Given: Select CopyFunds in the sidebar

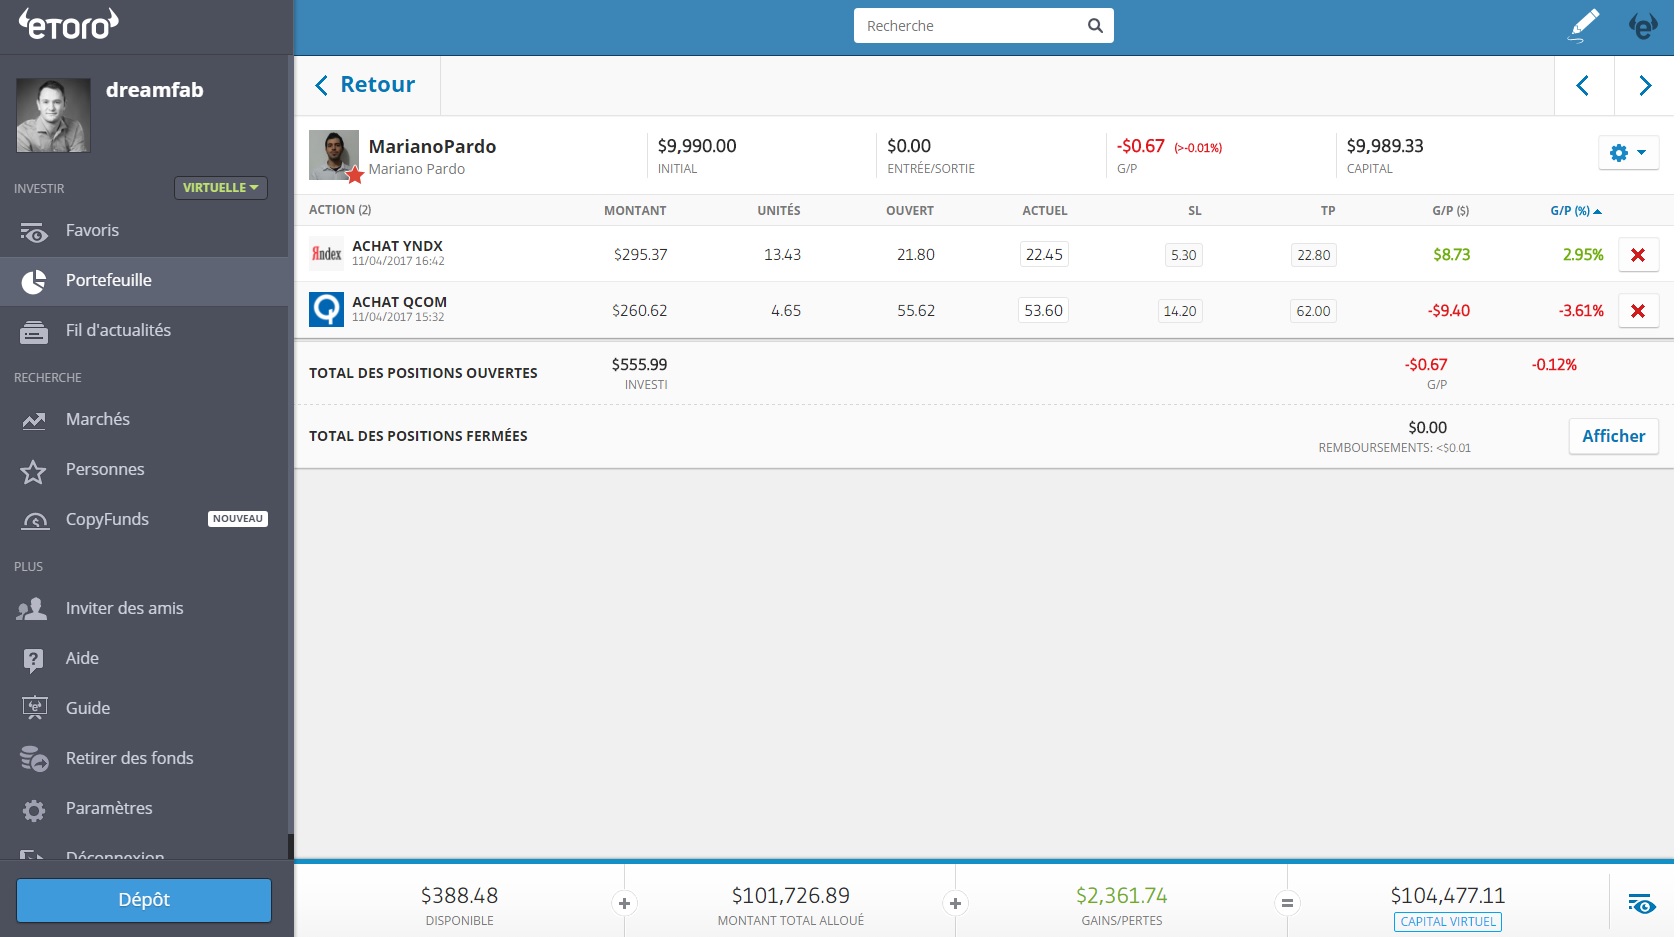Looking at the screenshot, I should click(107, 519).
